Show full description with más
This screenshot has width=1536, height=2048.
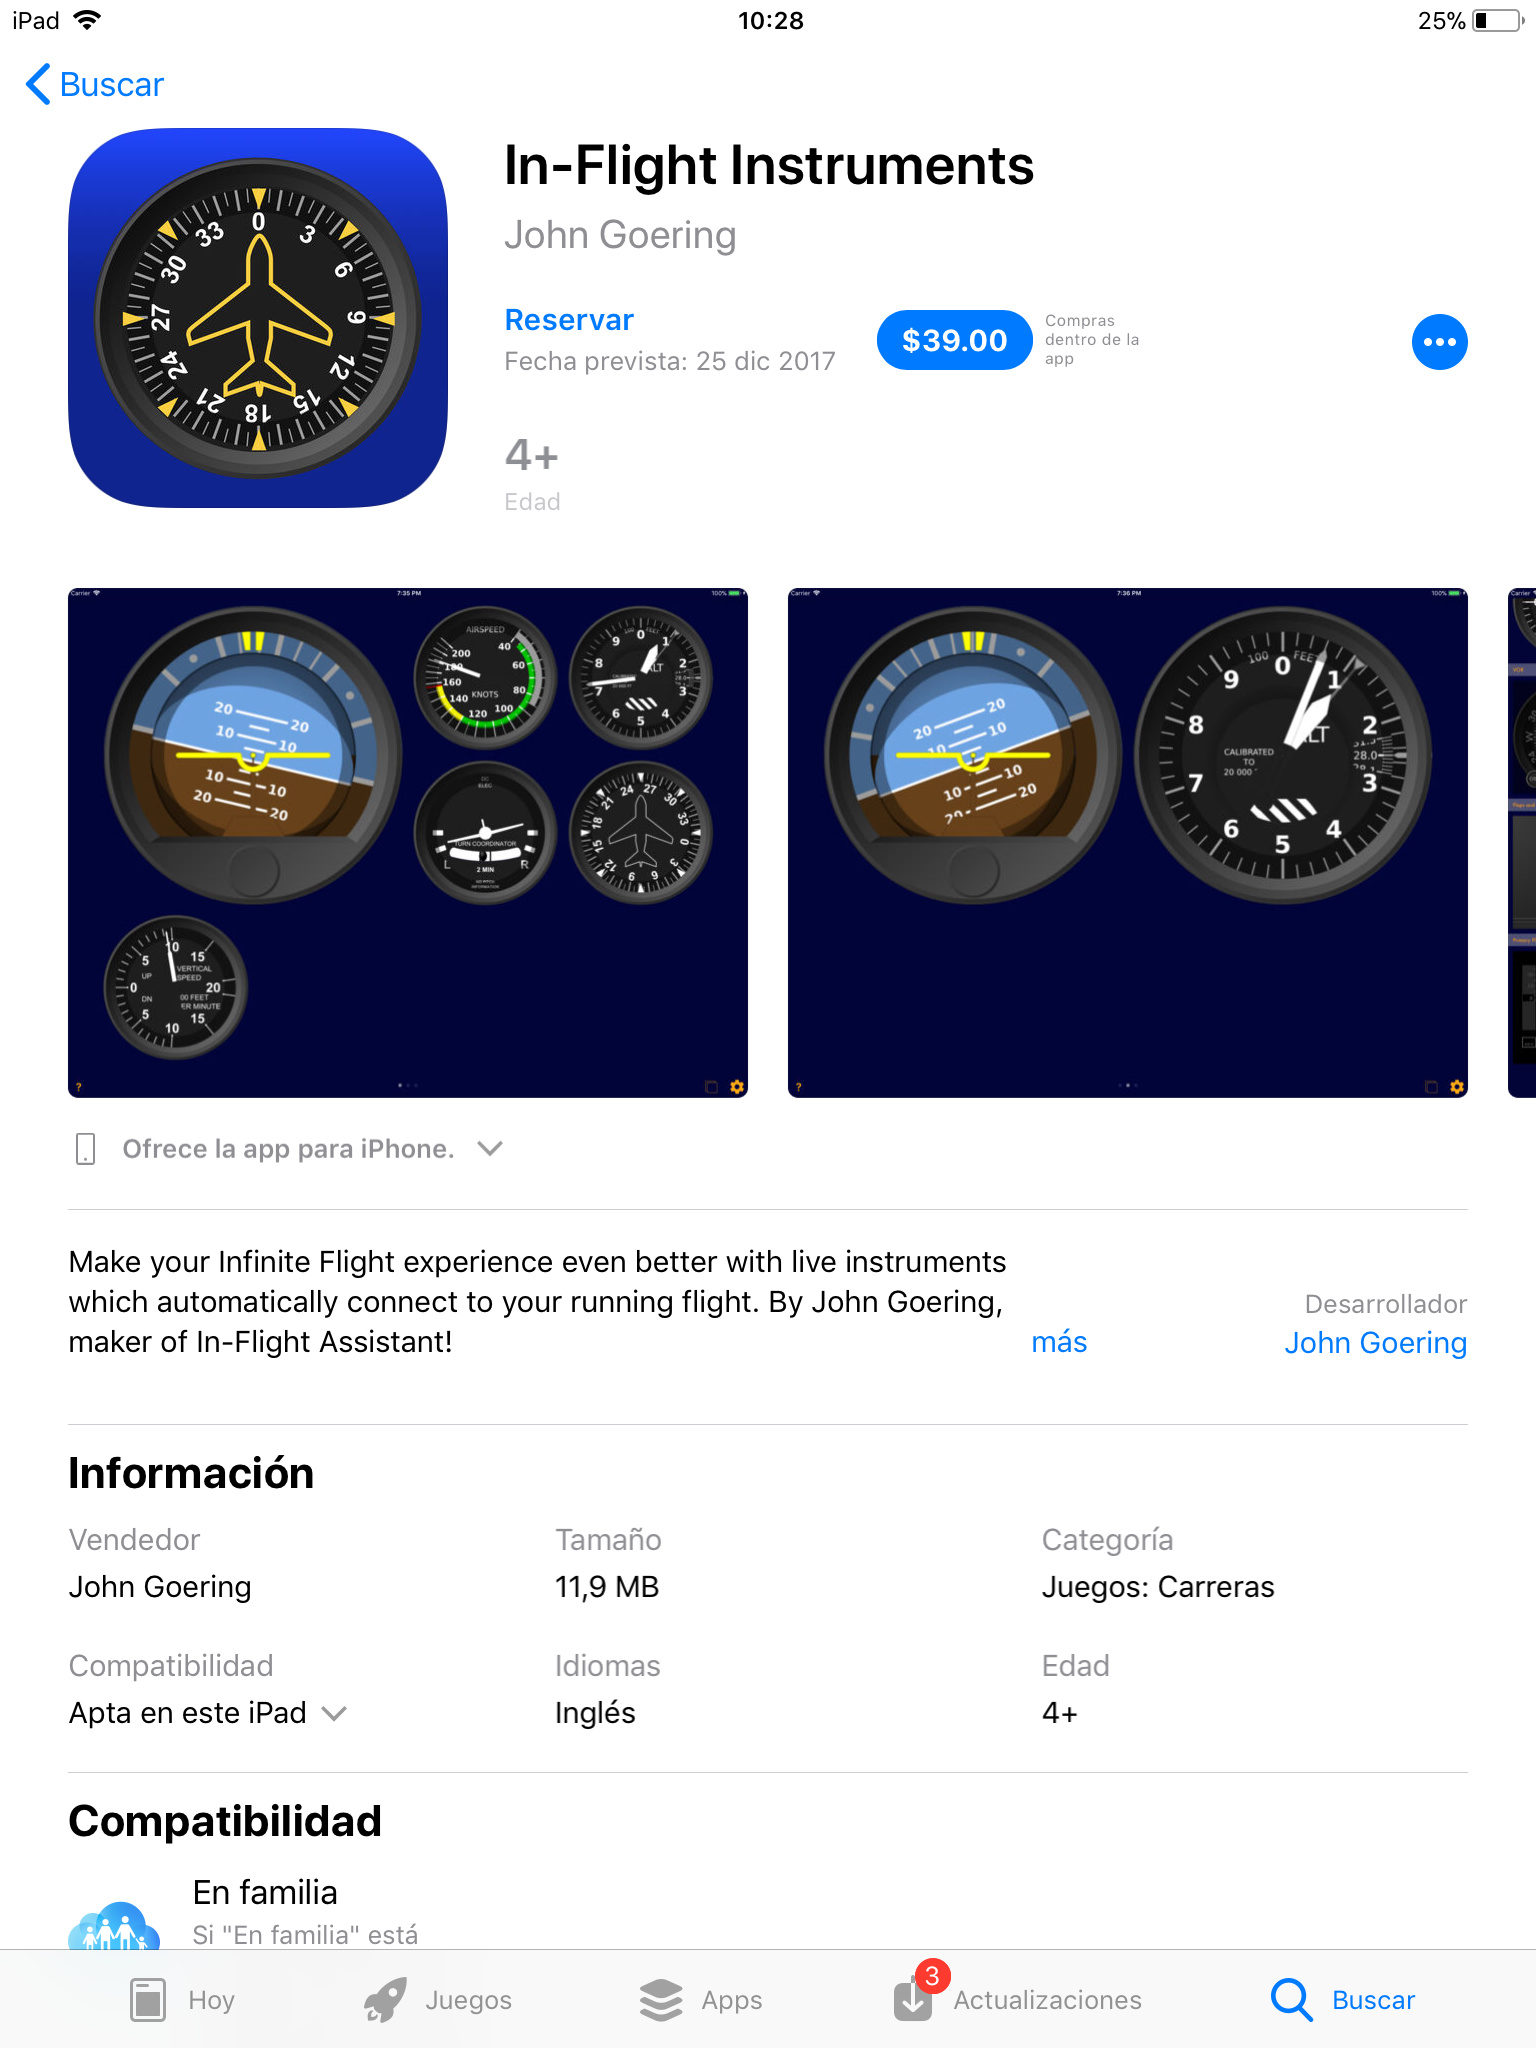pyautogui.click(x=1059, y=1342)
